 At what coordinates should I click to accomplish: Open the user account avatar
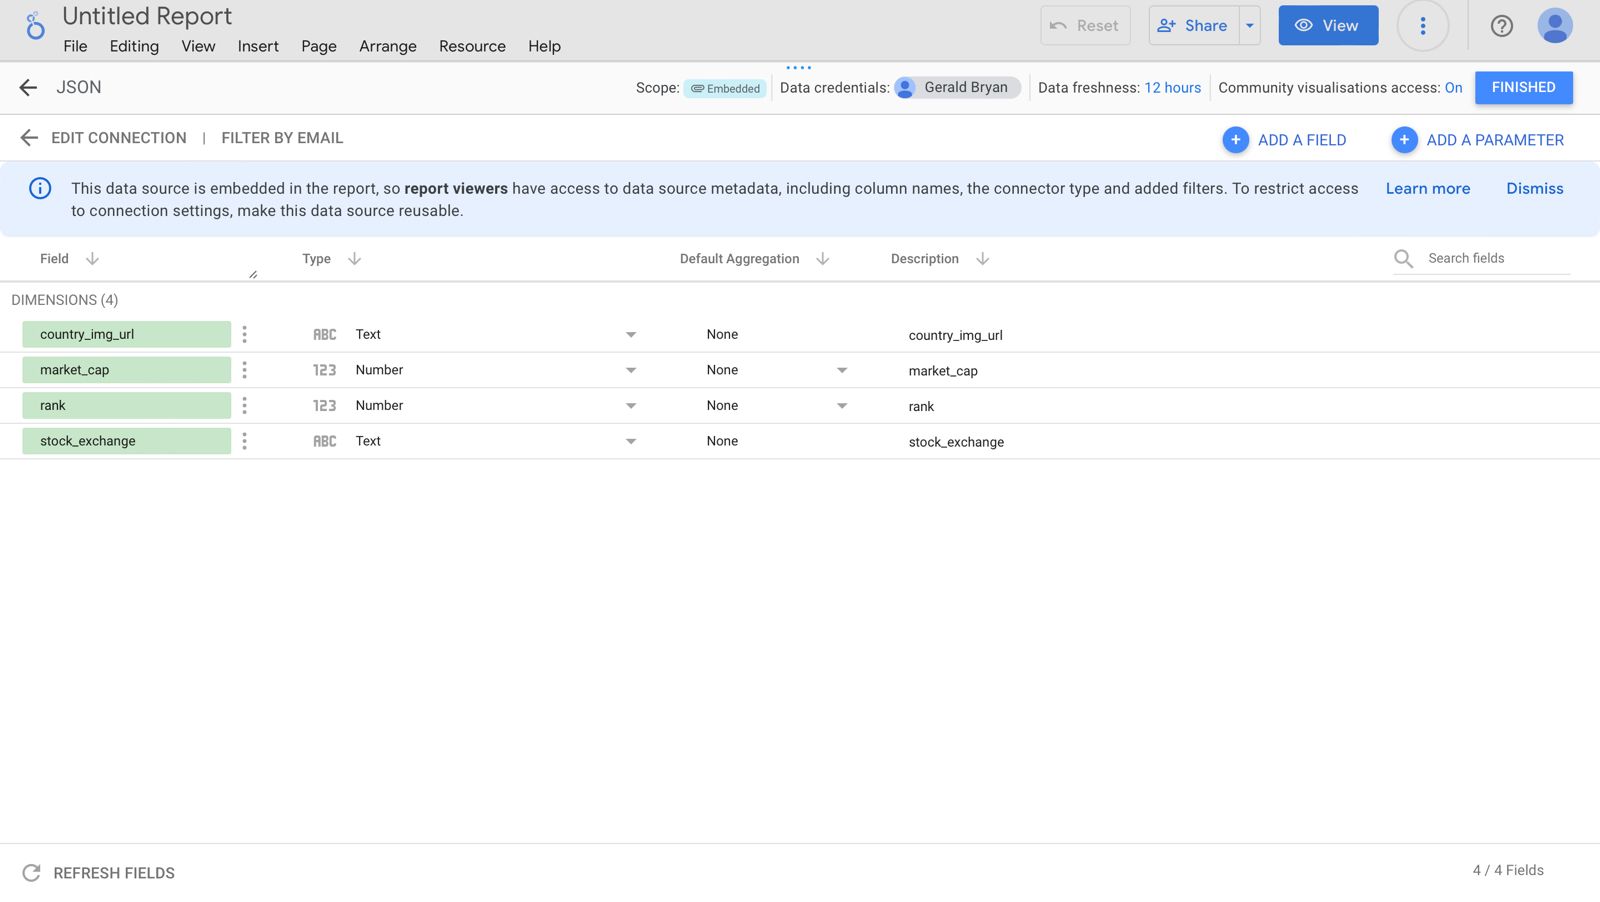[x=1554, y=26]
